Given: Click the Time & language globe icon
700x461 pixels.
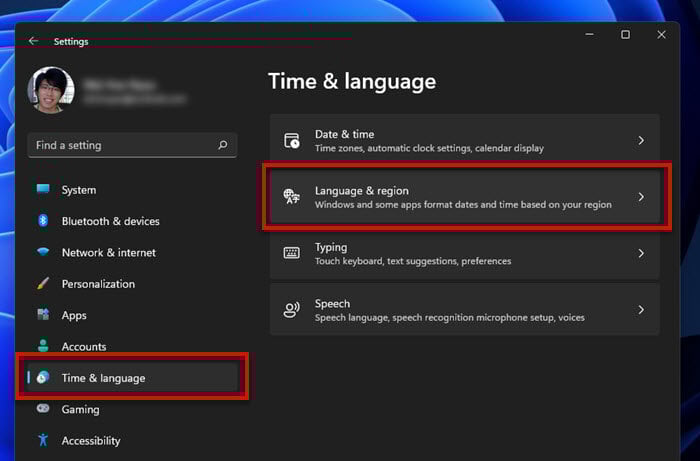Looking at the screenshot, I should tap(43, 378).
